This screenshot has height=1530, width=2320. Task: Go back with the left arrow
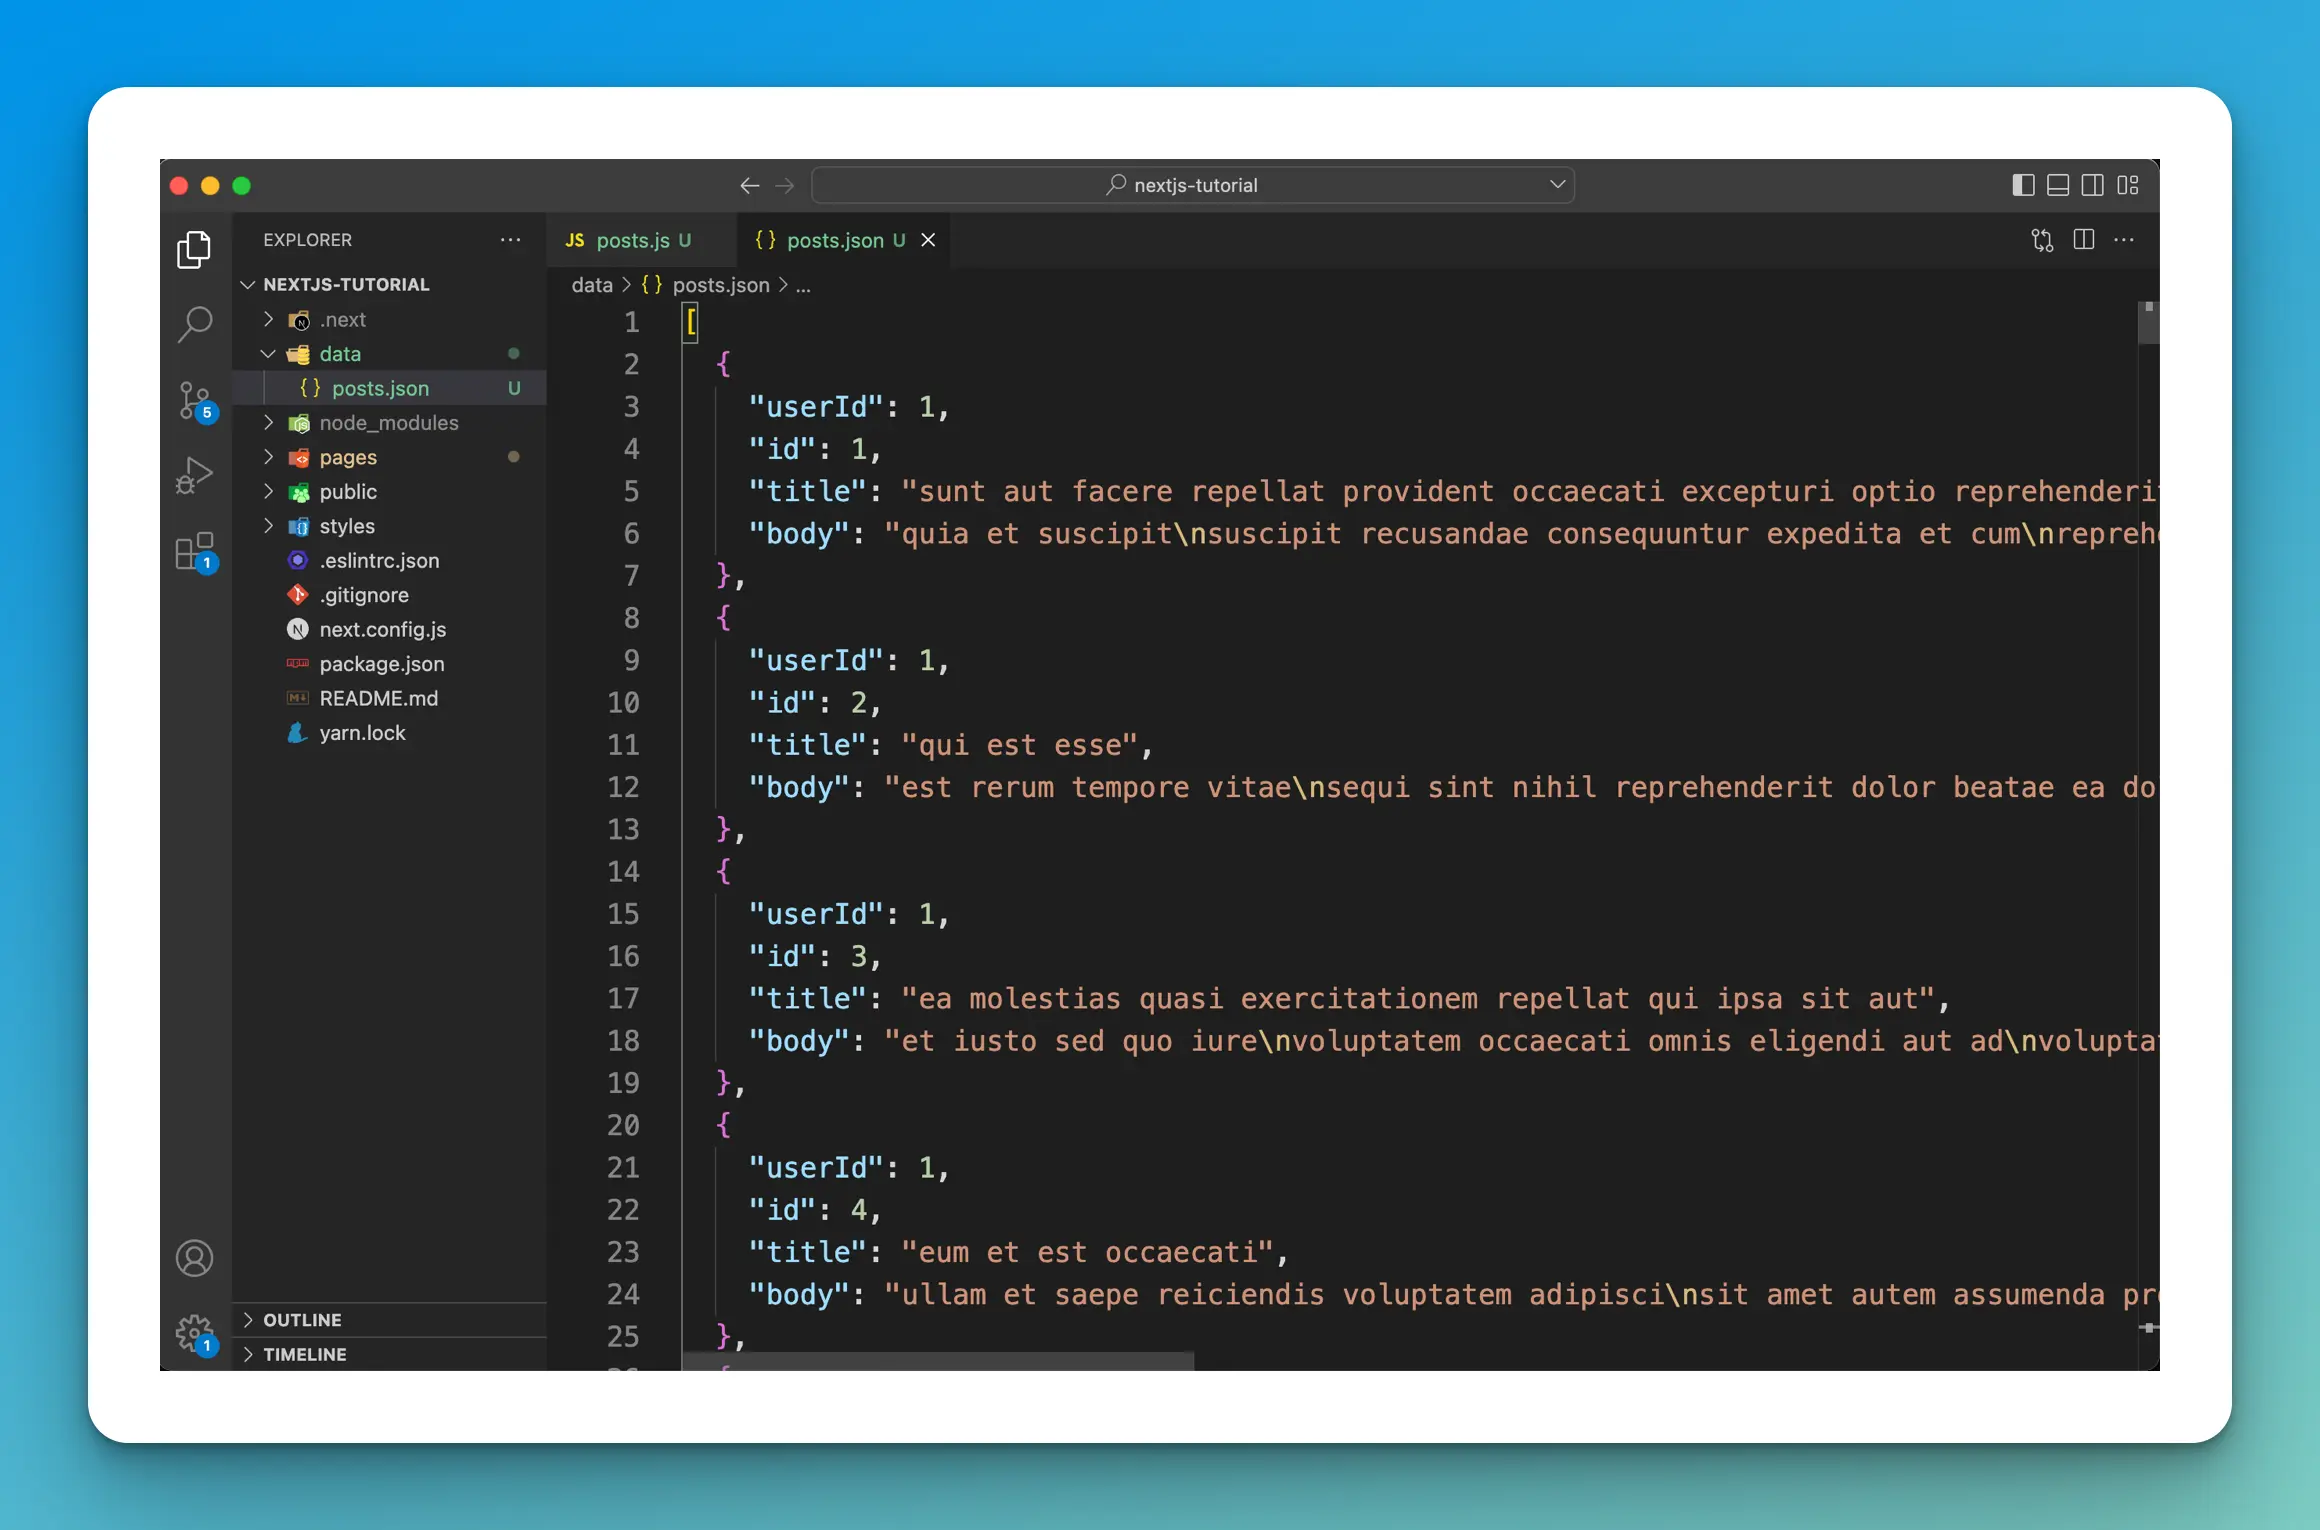[x=749, y=186]
